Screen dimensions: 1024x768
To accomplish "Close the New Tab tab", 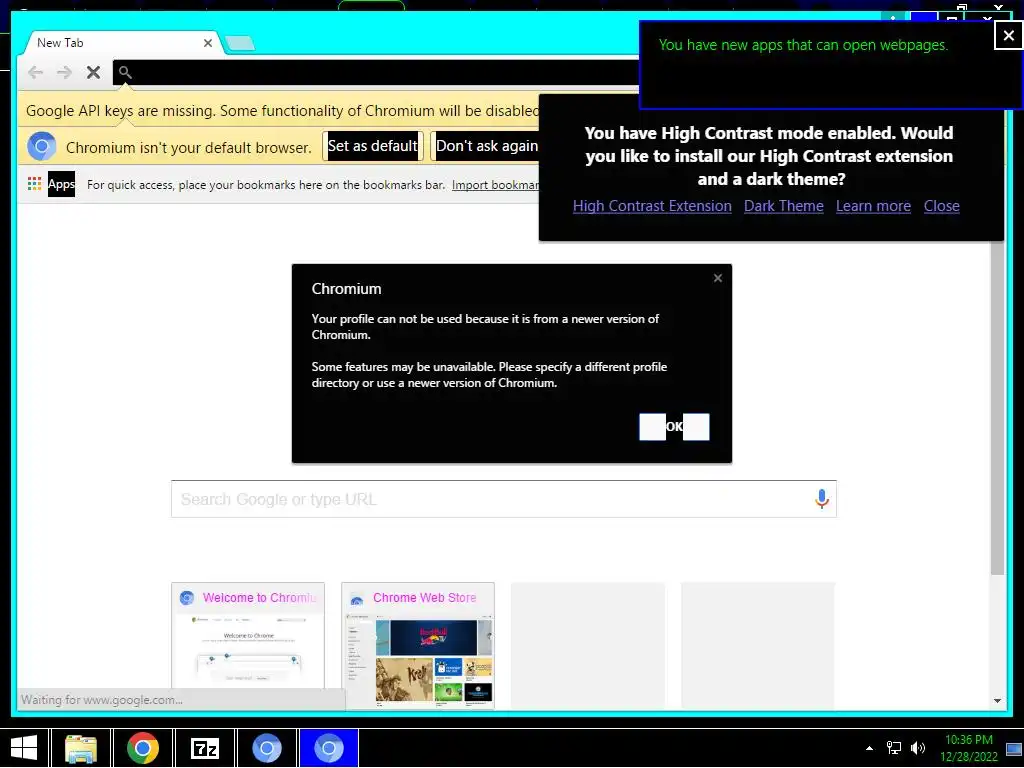I will 208,43.
